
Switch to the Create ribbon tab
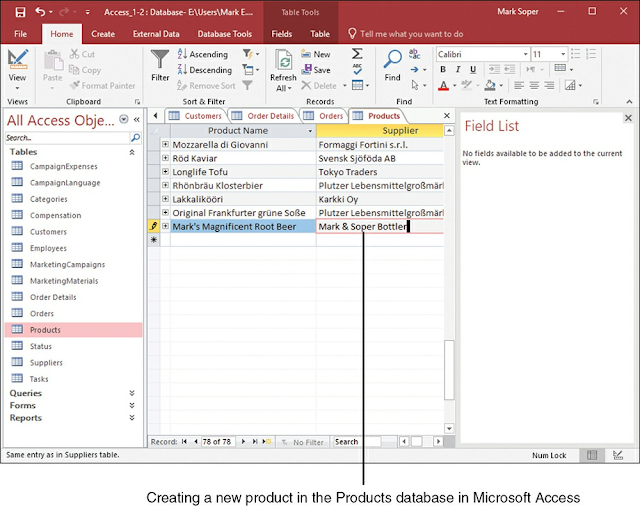(103, 34)
